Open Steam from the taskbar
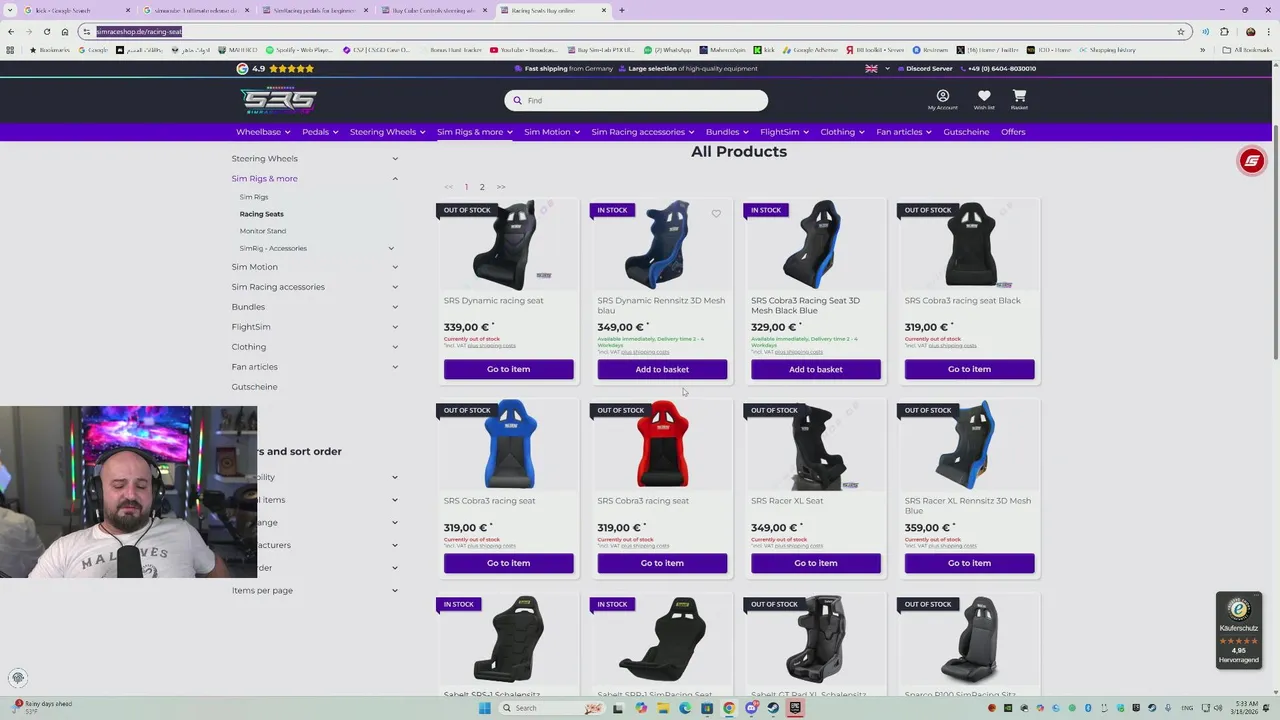Screen dimensions: 1280x720 click(773, 708)
